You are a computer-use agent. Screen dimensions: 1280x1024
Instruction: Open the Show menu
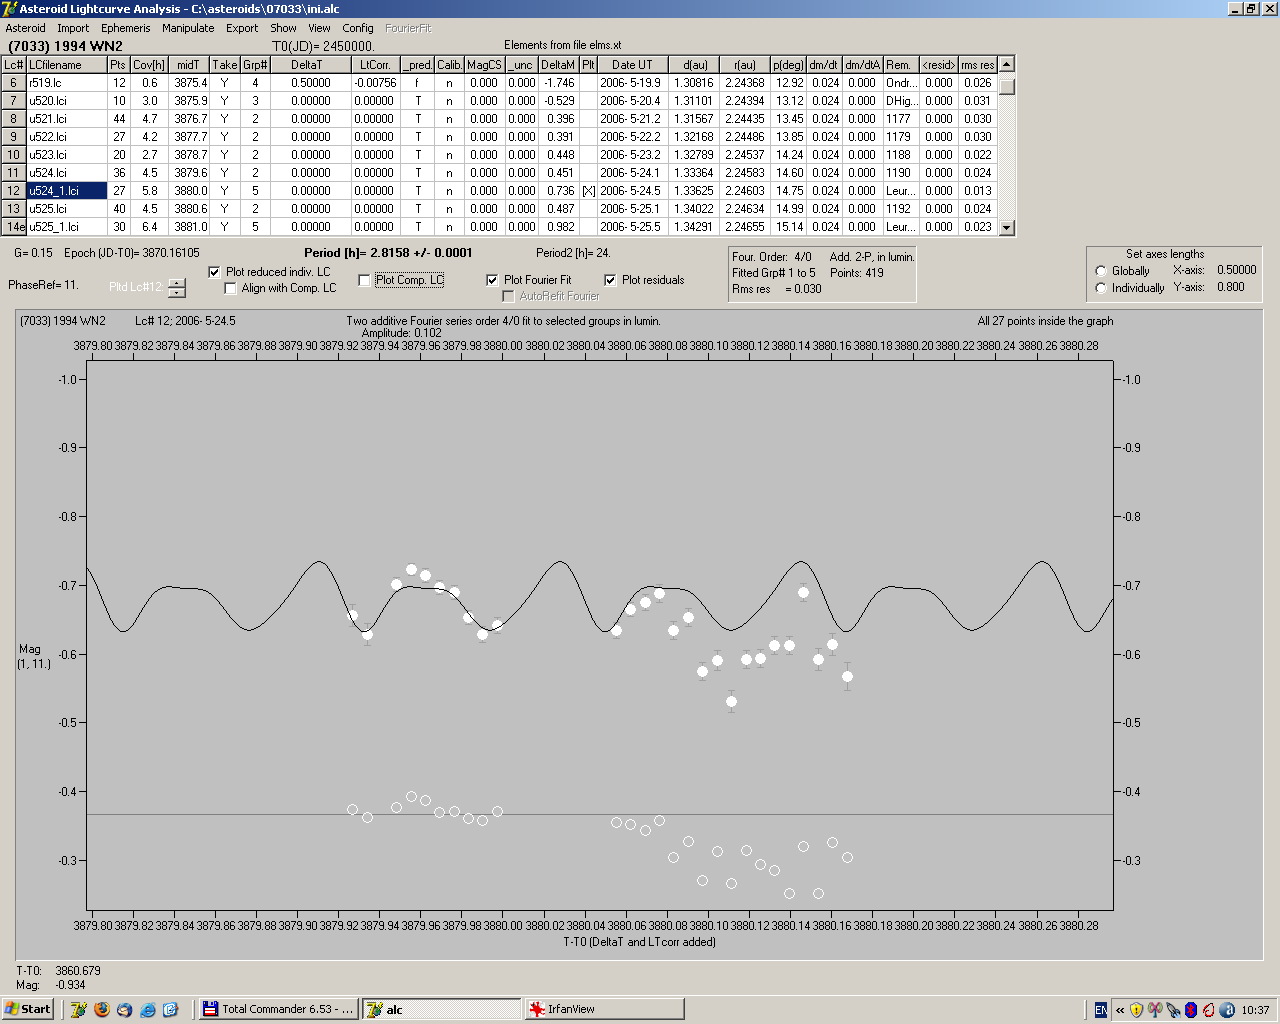click(x=283, y=28)
